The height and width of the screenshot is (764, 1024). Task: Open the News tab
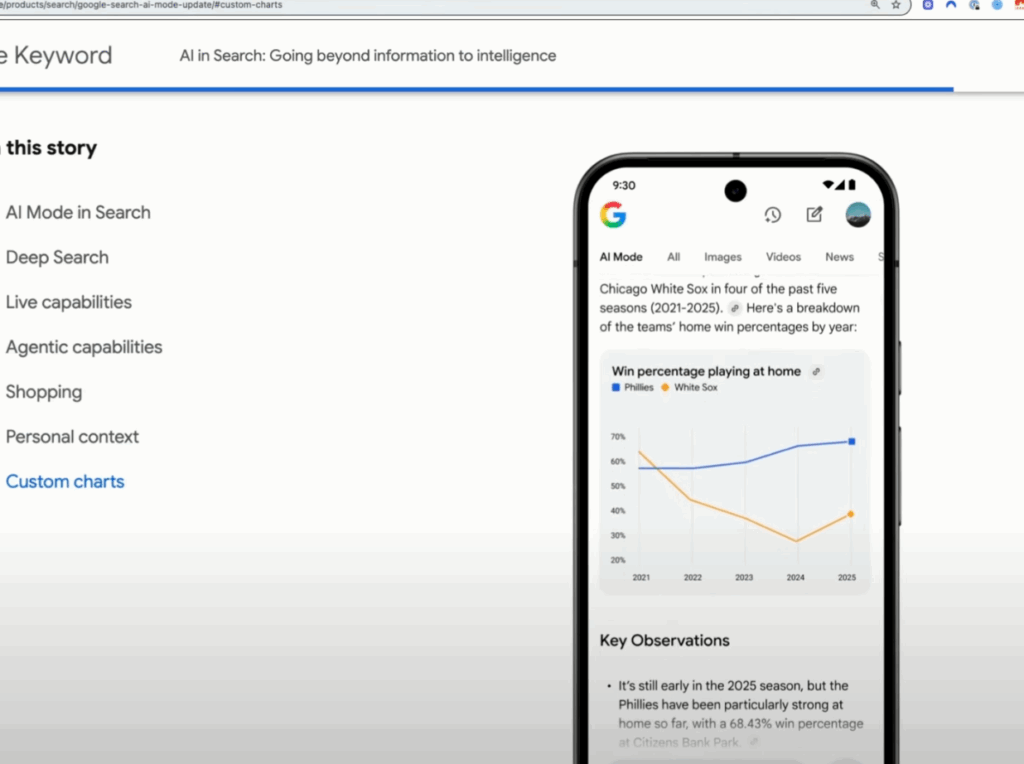[x=839, y=257]
